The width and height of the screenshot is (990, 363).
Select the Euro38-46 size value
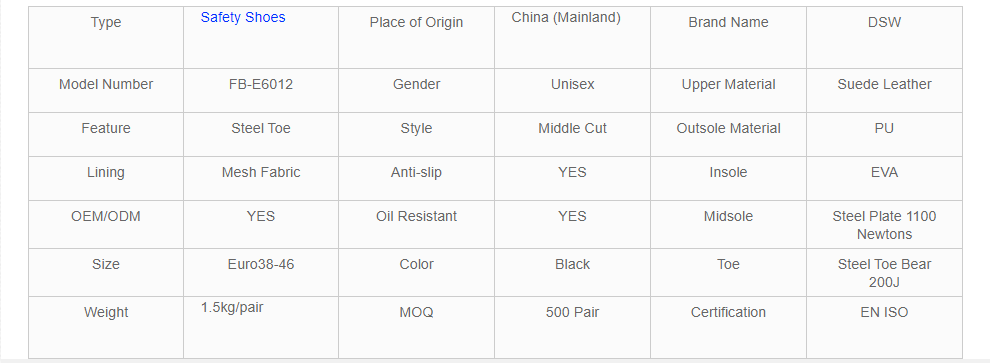point(261,265)
